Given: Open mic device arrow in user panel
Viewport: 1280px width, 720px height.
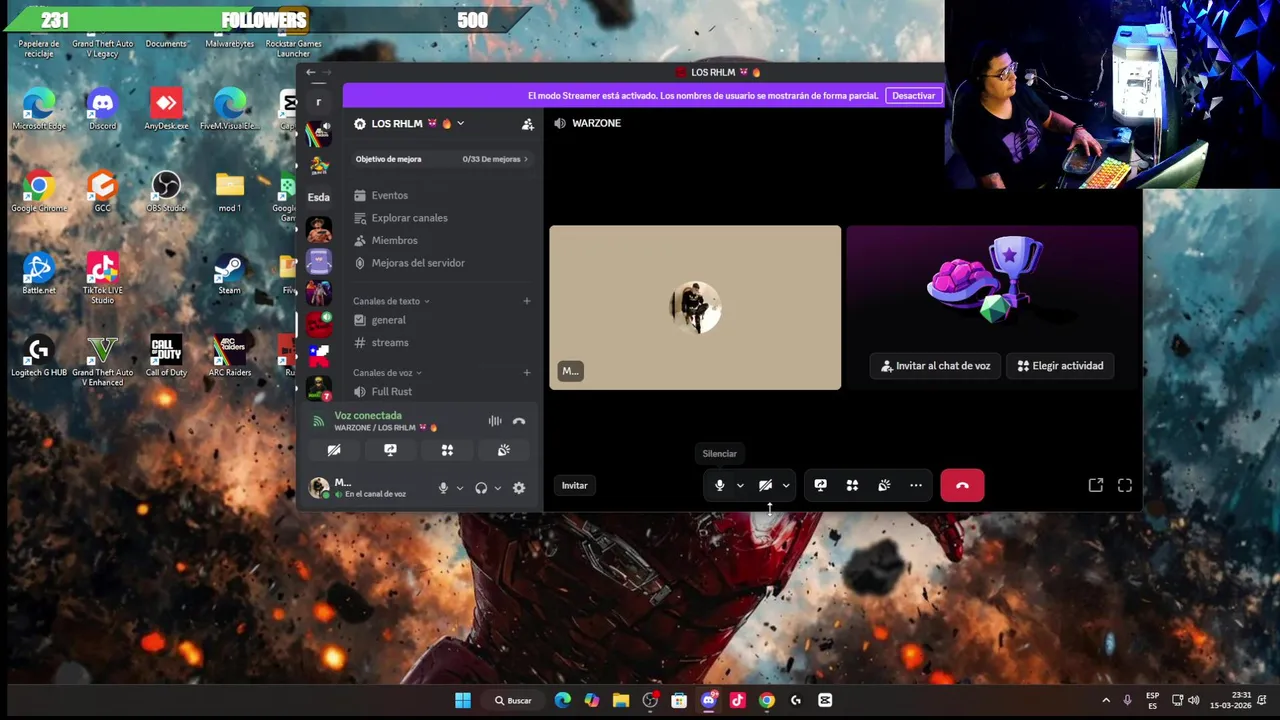Looking at the screenshot, I should click(x=460, y=488).
